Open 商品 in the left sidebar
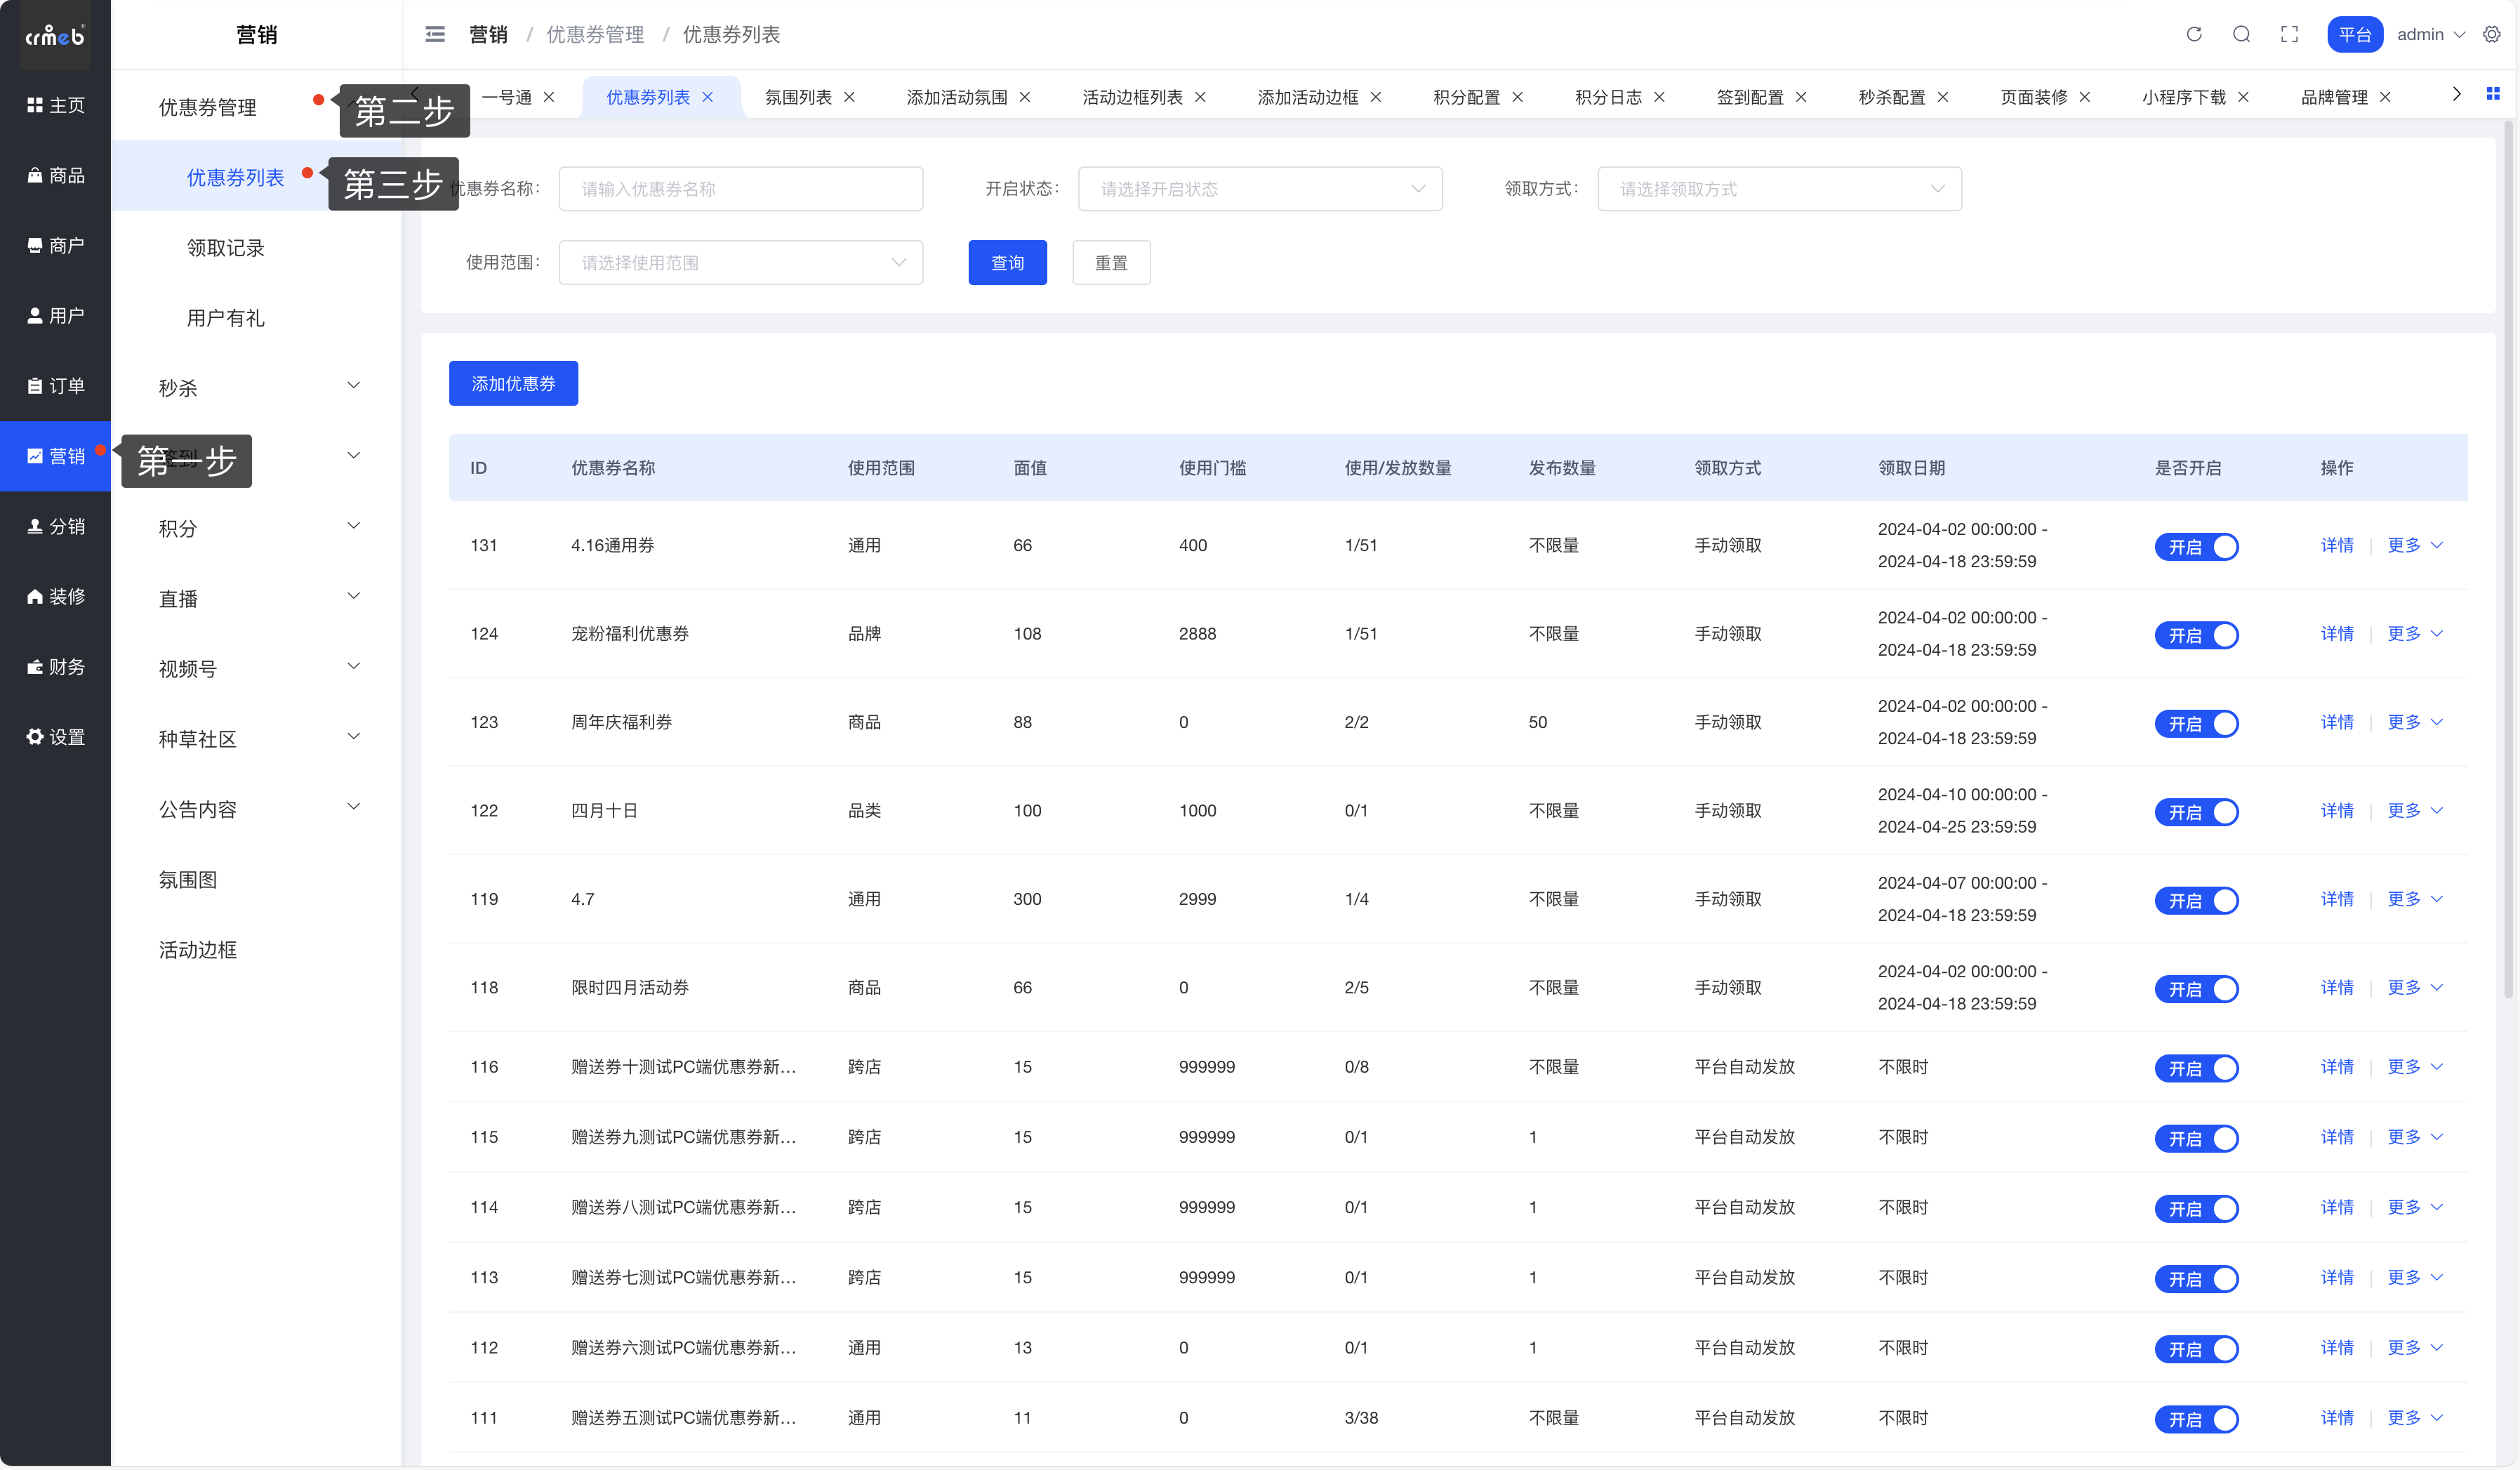Screen dimensions: 2520x1470 (56, 175)
